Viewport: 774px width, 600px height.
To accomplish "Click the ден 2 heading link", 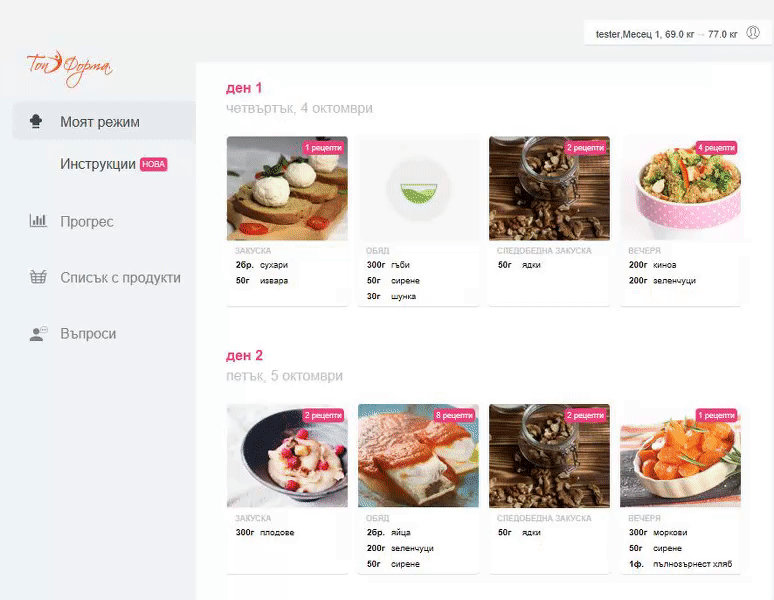I will 244,355.
